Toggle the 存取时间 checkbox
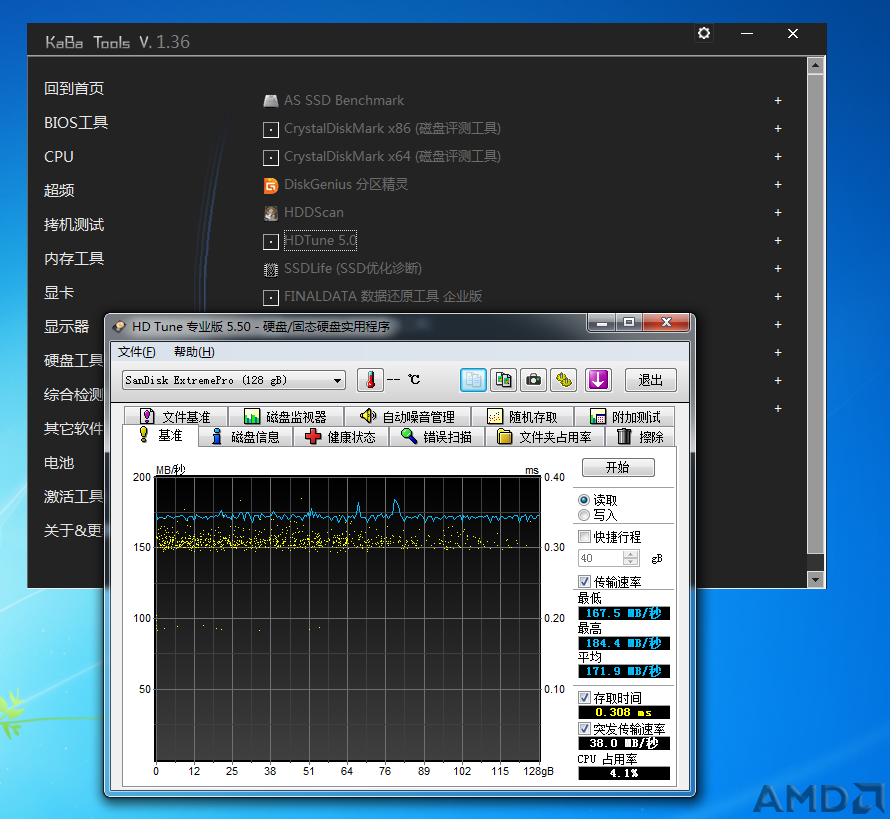 (584, 698)
